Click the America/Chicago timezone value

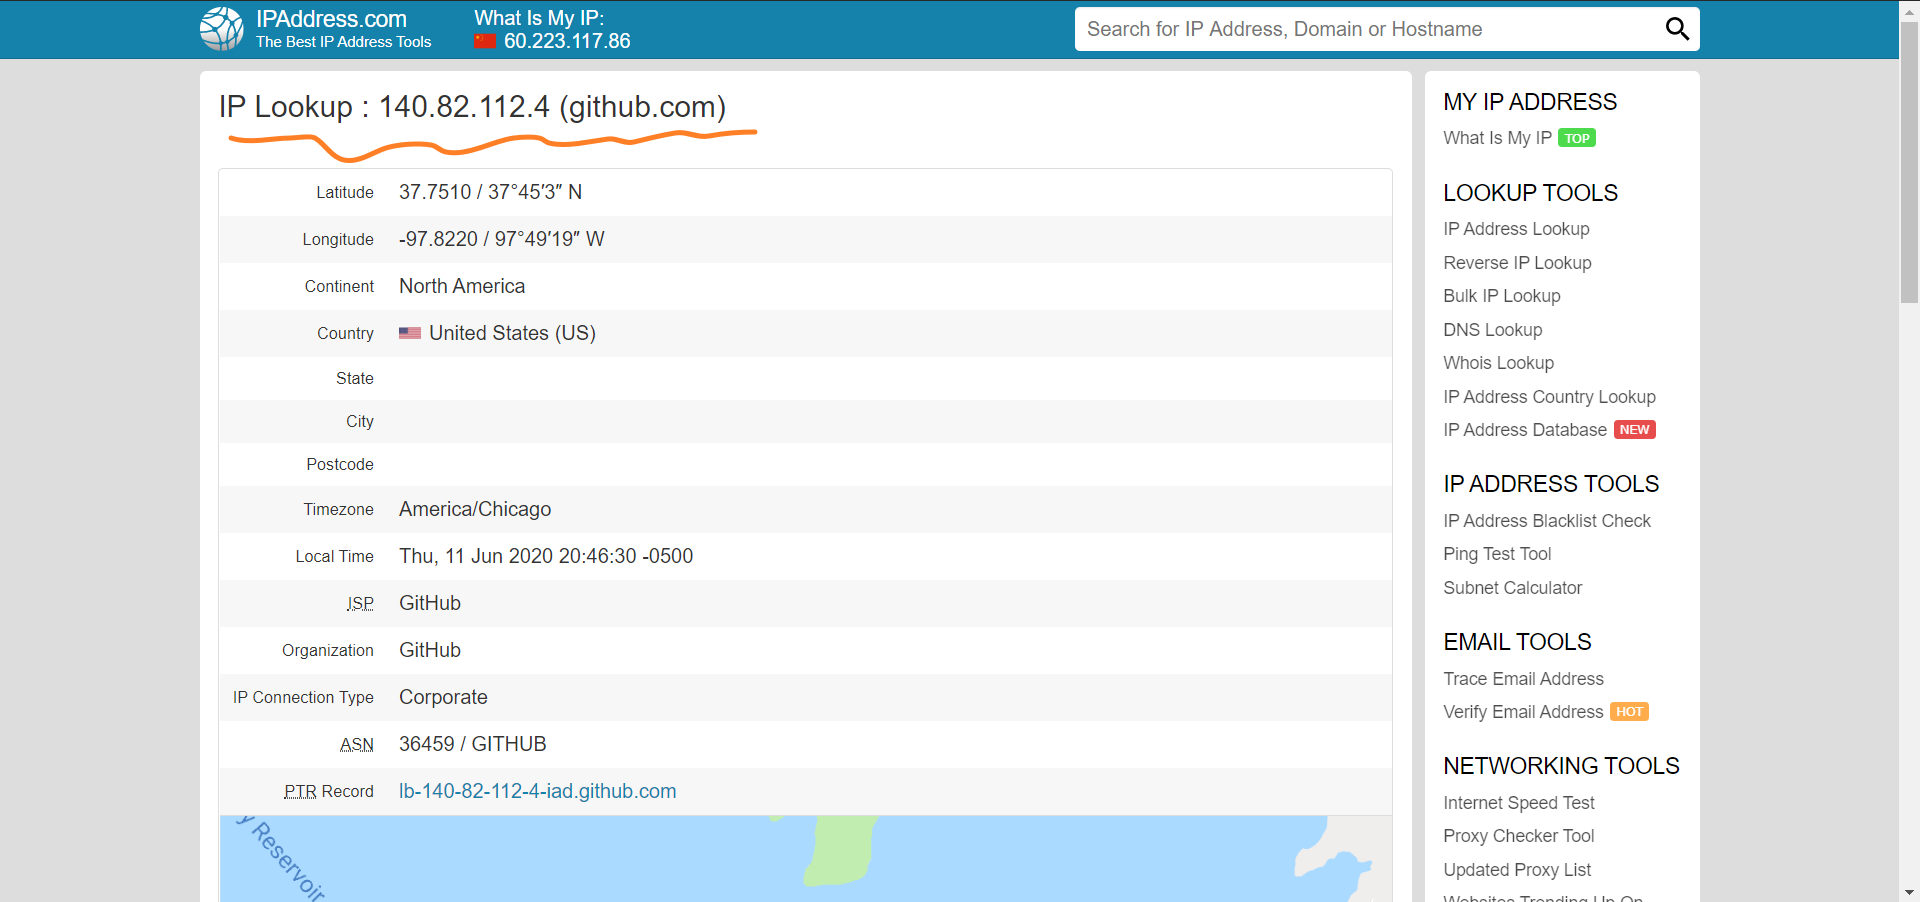[x=475, y=509]
